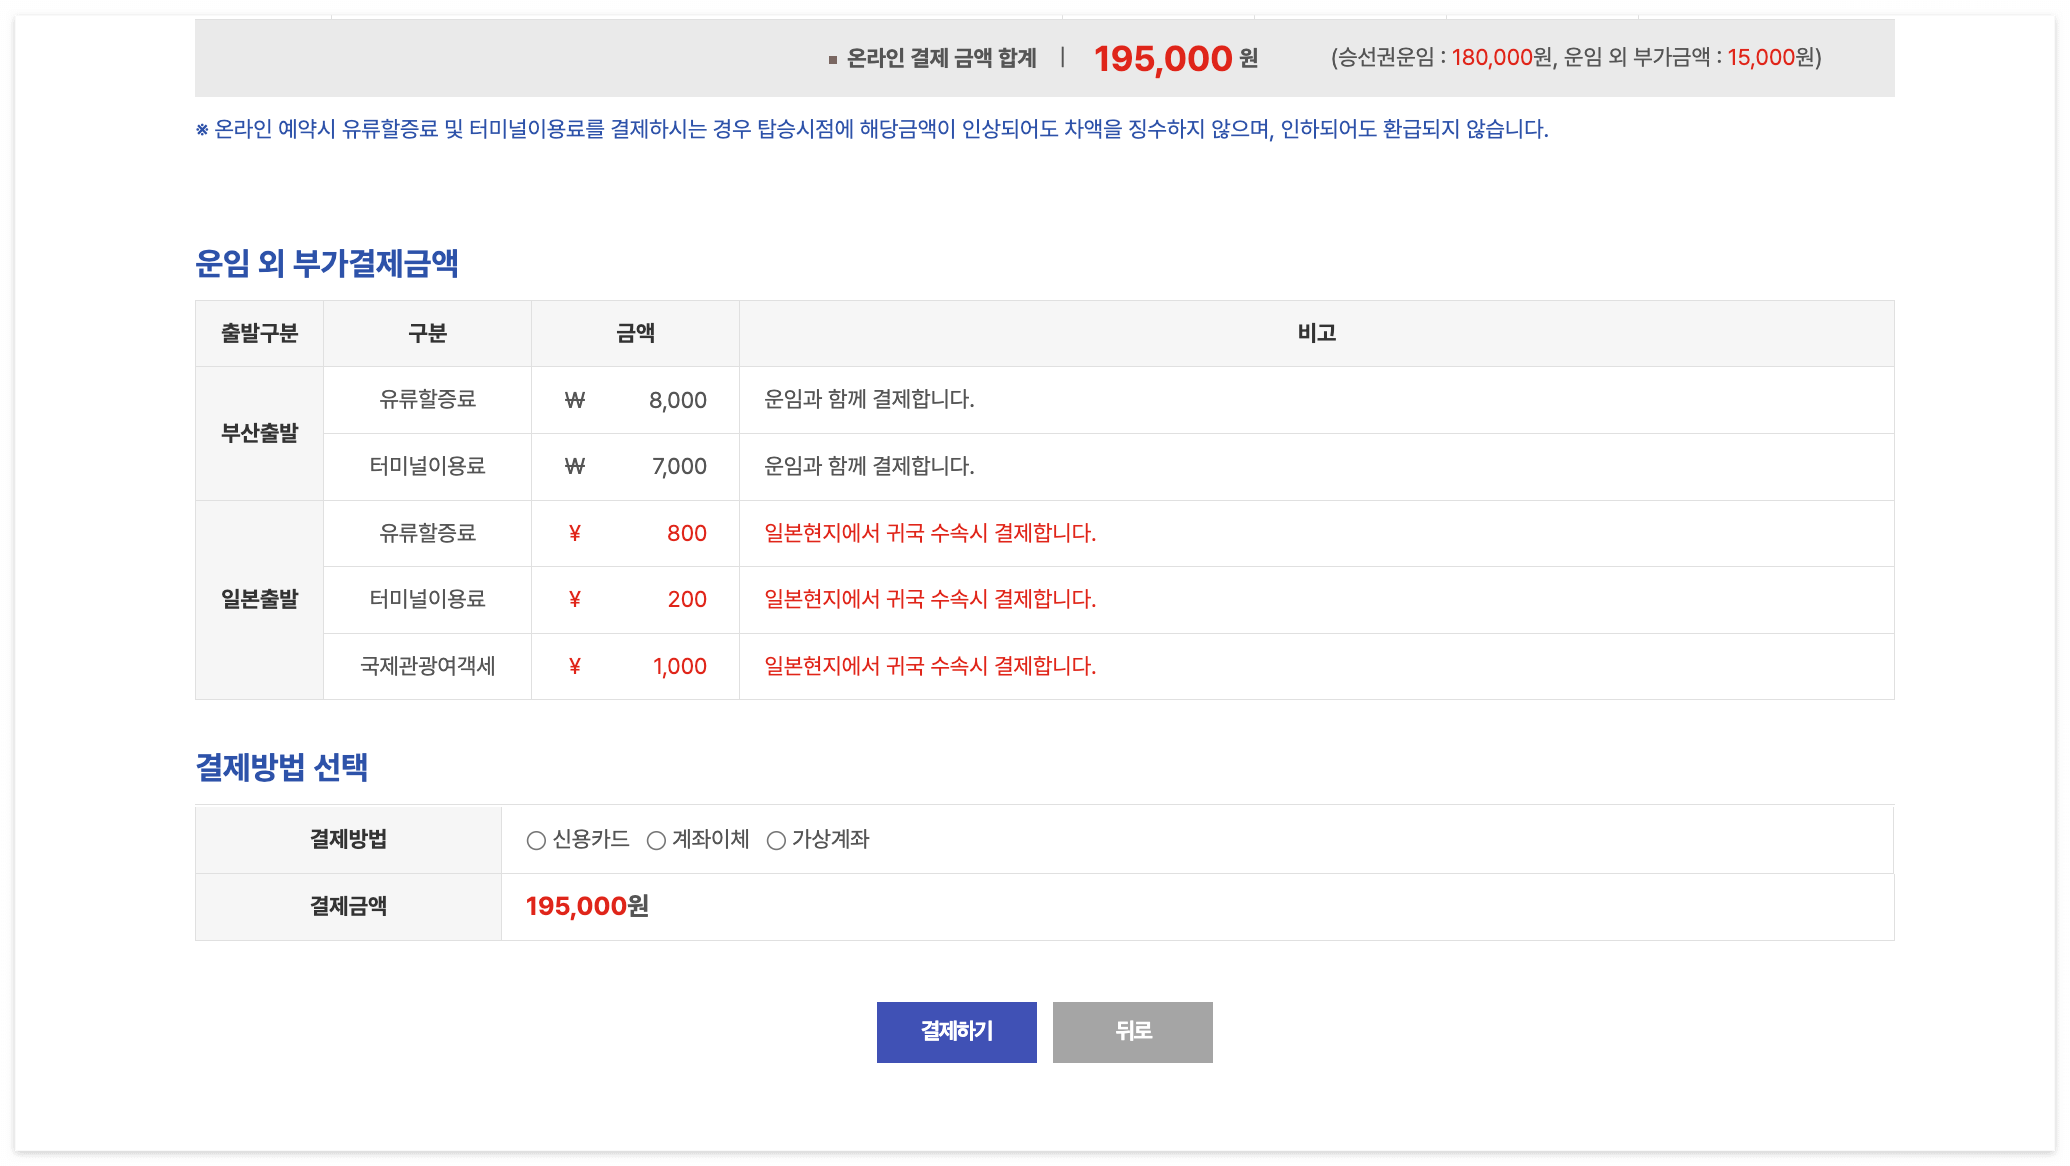Click the 일본출발 row header cell

tap(259, 600)
